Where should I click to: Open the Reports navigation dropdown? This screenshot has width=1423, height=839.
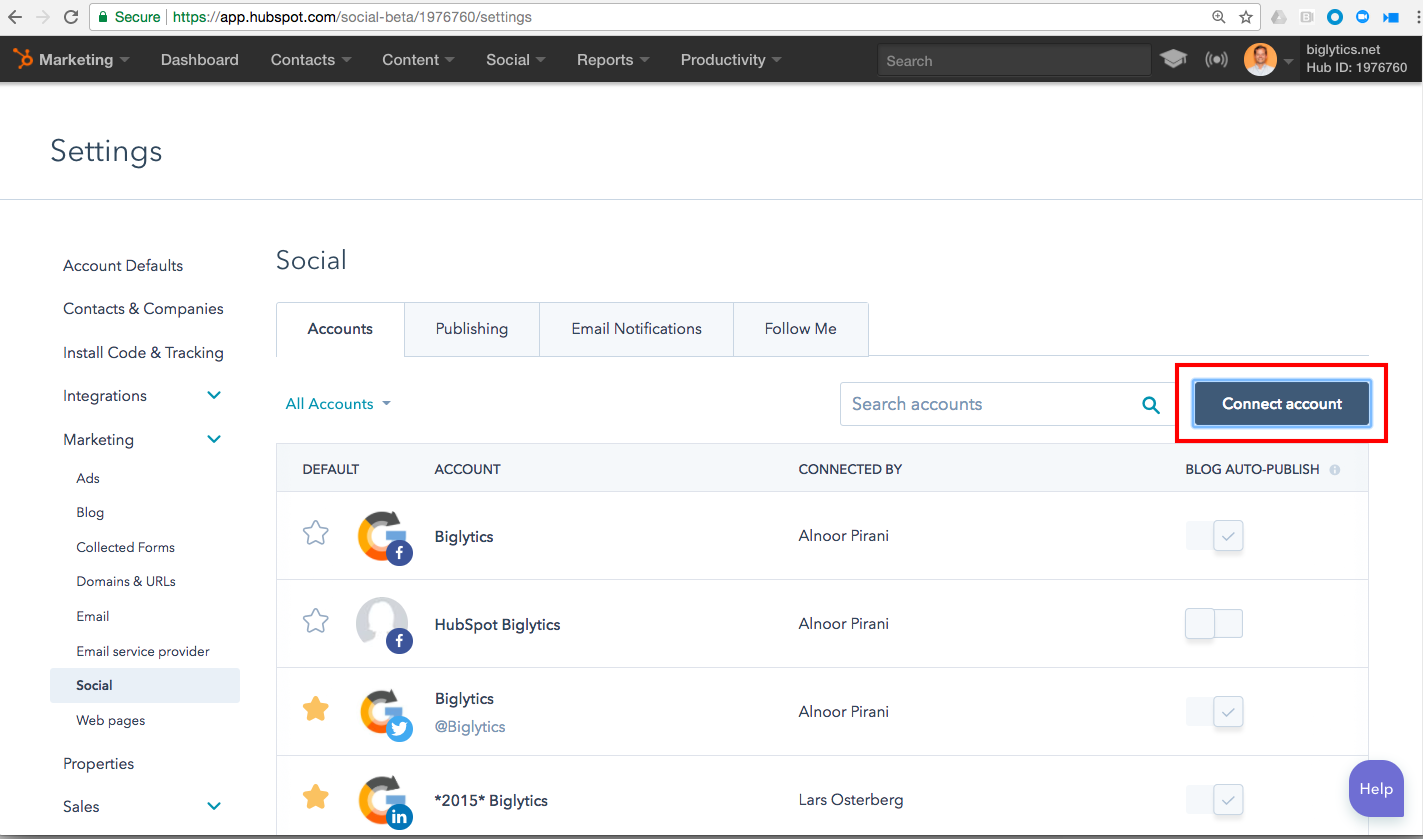613,60
